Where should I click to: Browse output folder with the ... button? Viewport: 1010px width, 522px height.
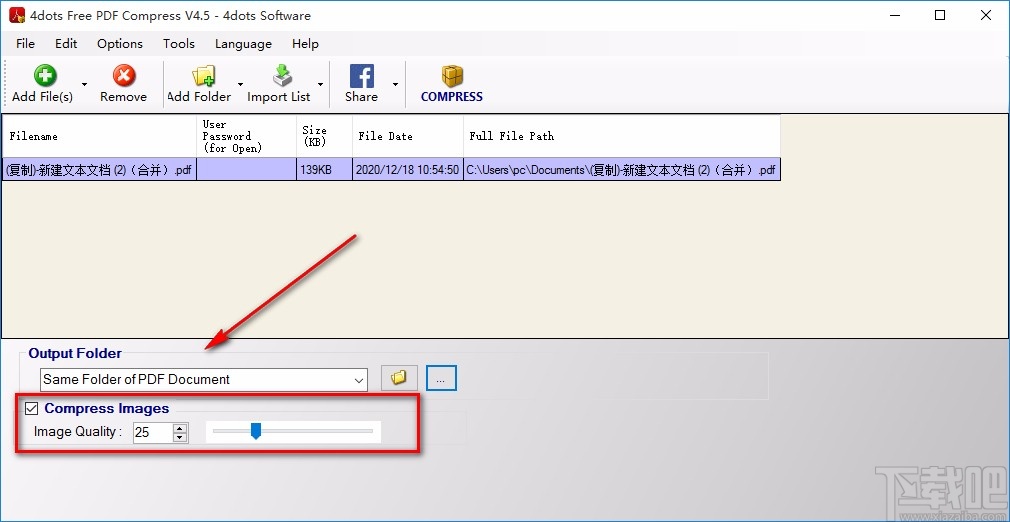(x=441, y=378)
